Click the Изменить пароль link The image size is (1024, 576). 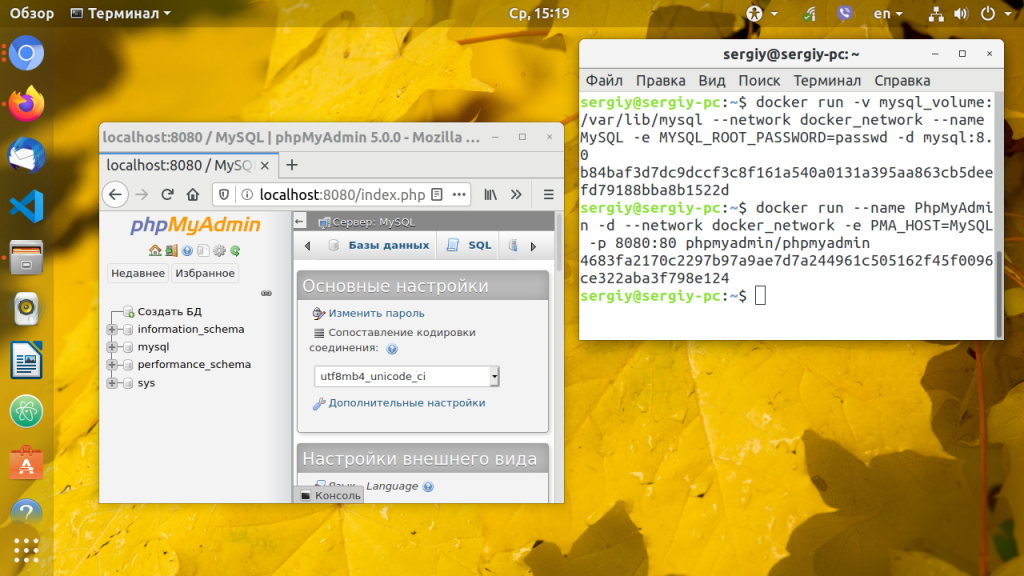376,313
